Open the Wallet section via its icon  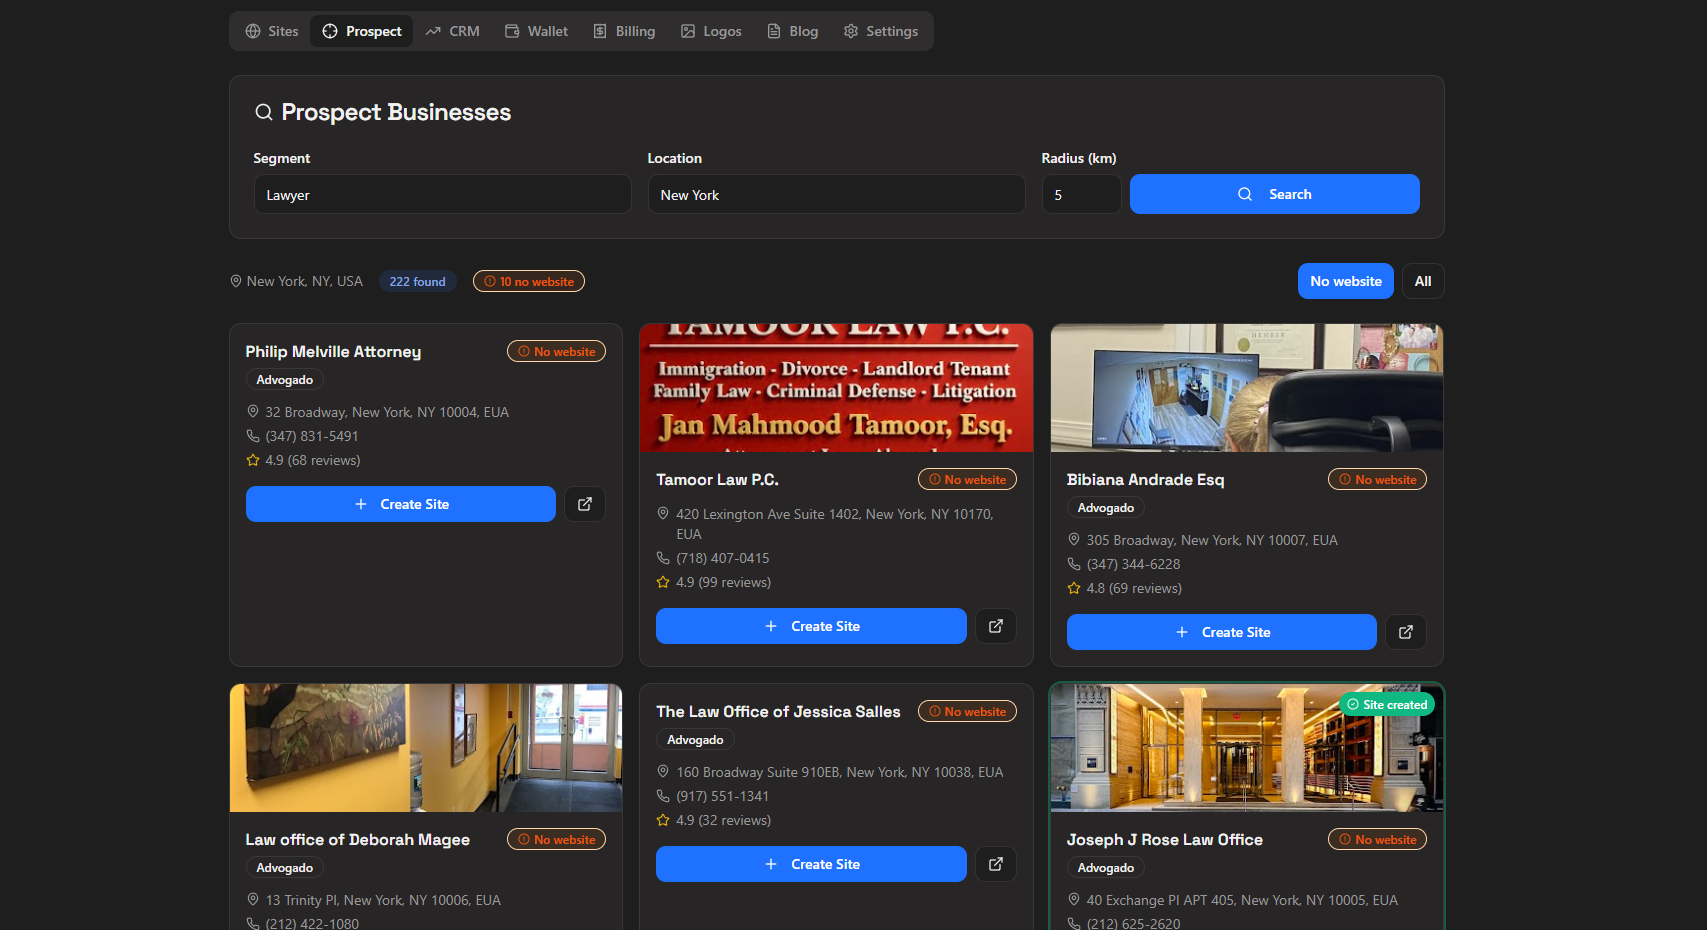[512, 31]
